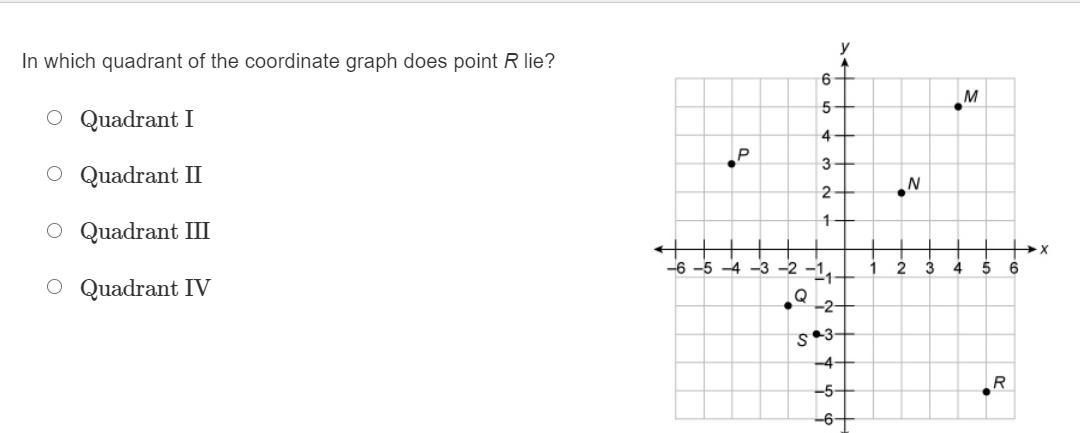Click point R on the graph
The height and width of the screenshot is (433, 1080).
pos(986,391)
